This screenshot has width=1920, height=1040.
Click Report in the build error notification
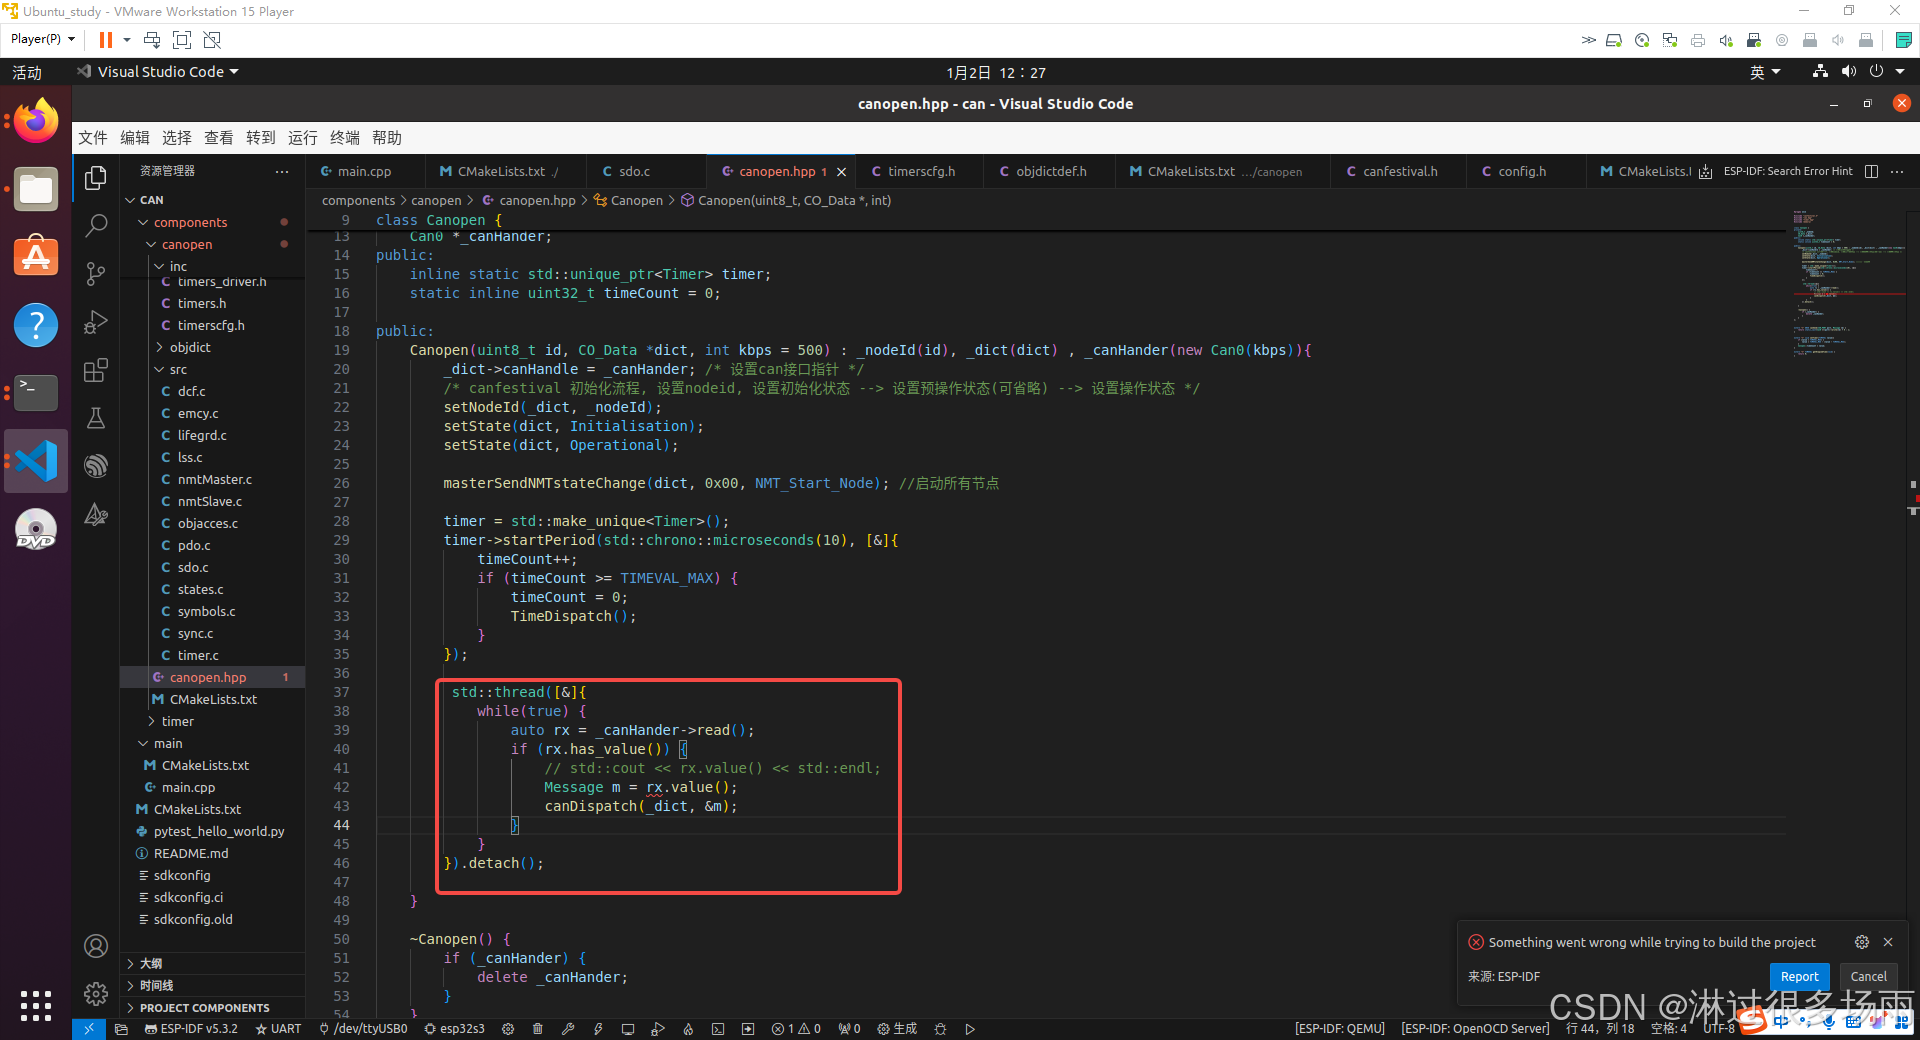point(1799,976)
